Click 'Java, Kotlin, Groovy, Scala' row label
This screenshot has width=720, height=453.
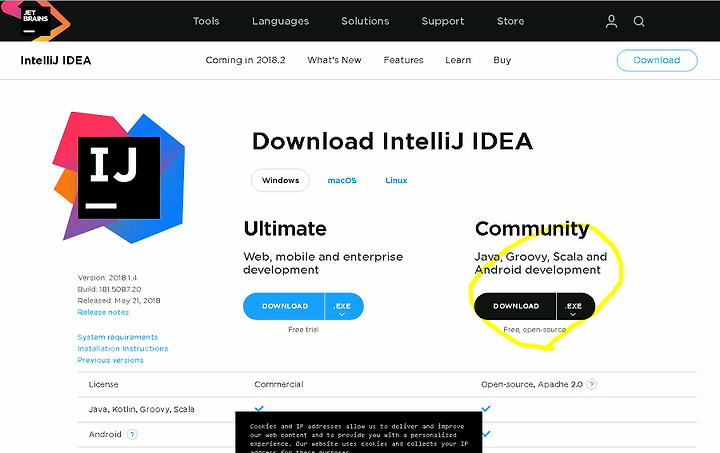click(141, 409)
